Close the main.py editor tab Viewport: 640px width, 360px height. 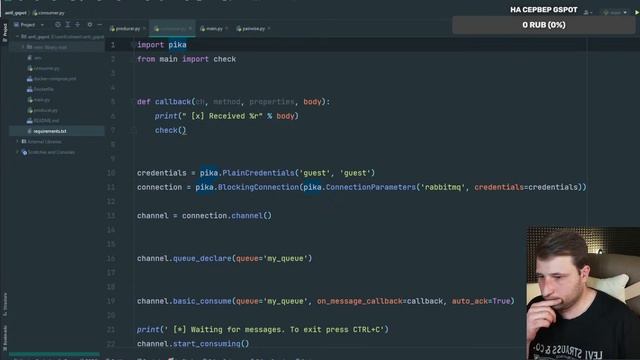[x=227, y=29]
